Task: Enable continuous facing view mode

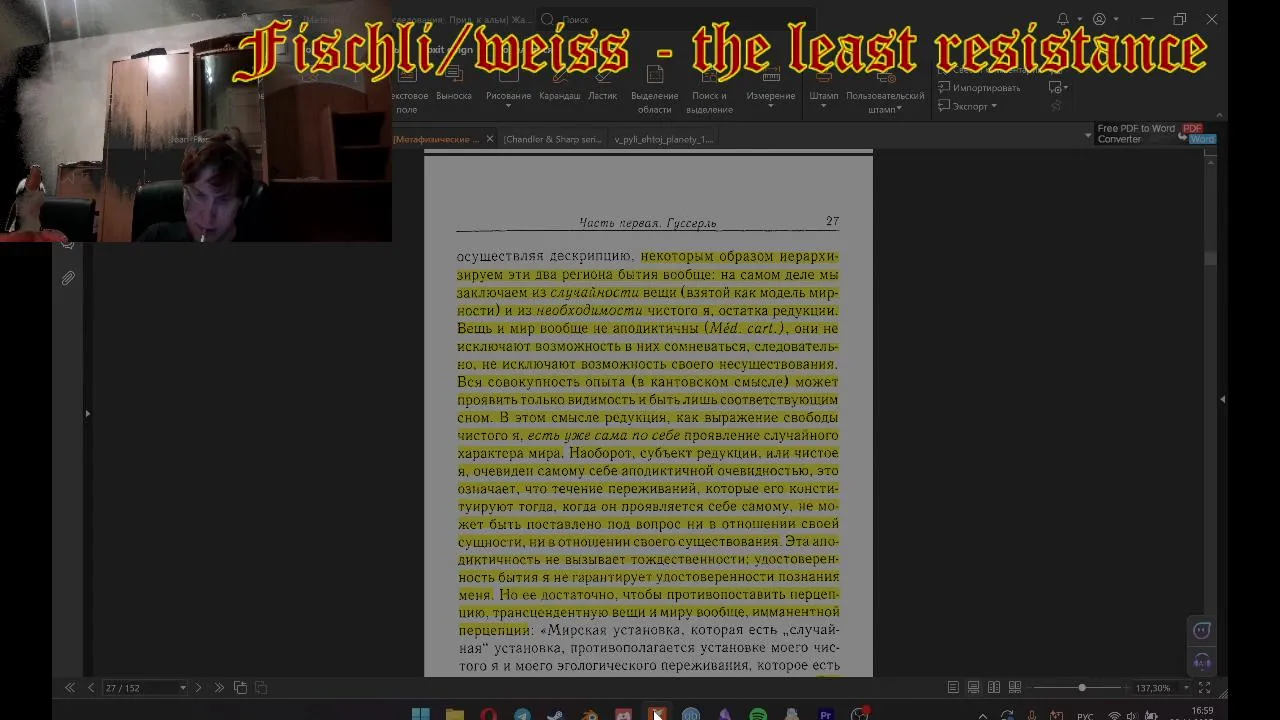Action: (x=1015, y=688)
